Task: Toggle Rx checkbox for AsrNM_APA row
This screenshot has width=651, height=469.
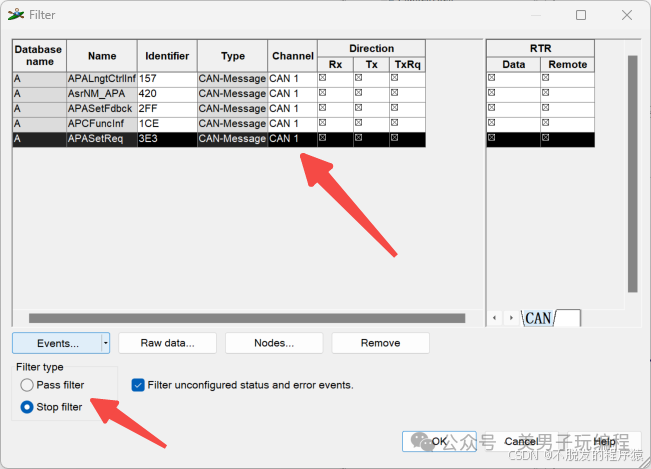Action: [323, 93]
